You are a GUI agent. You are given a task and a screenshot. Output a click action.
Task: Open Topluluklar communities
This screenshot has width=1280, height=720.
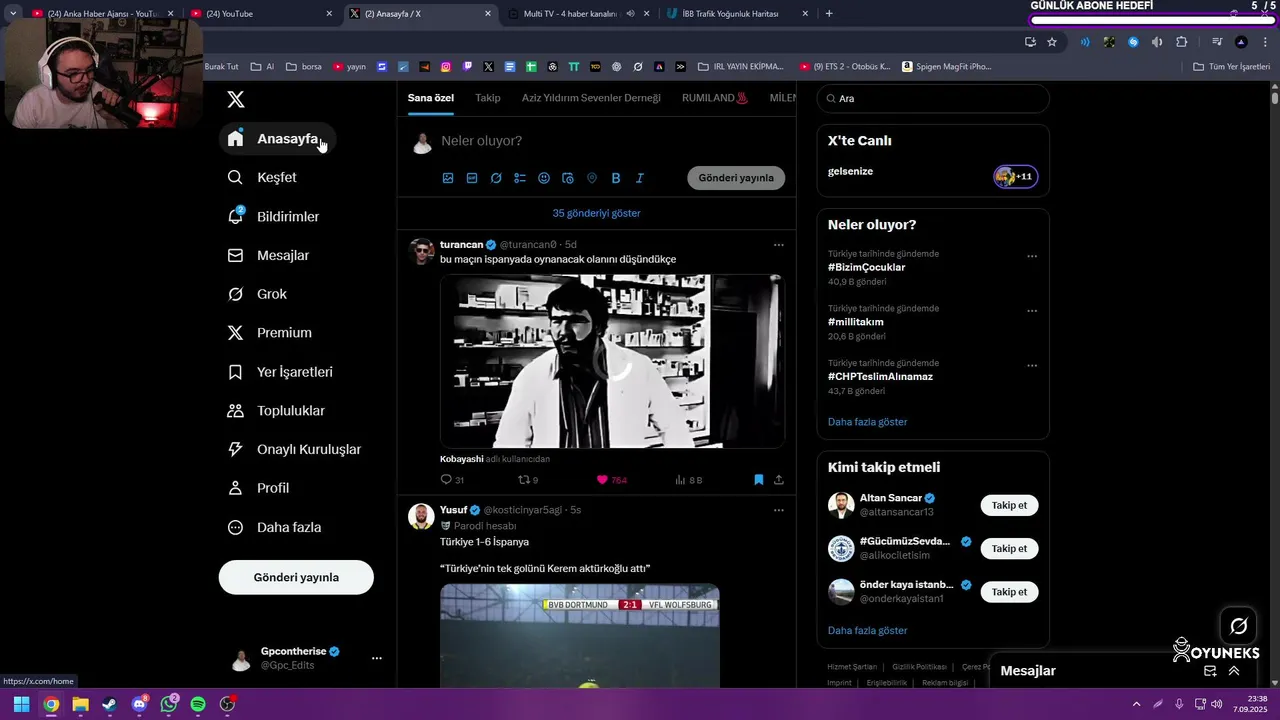pyautogui.click(x=276, y=411)
